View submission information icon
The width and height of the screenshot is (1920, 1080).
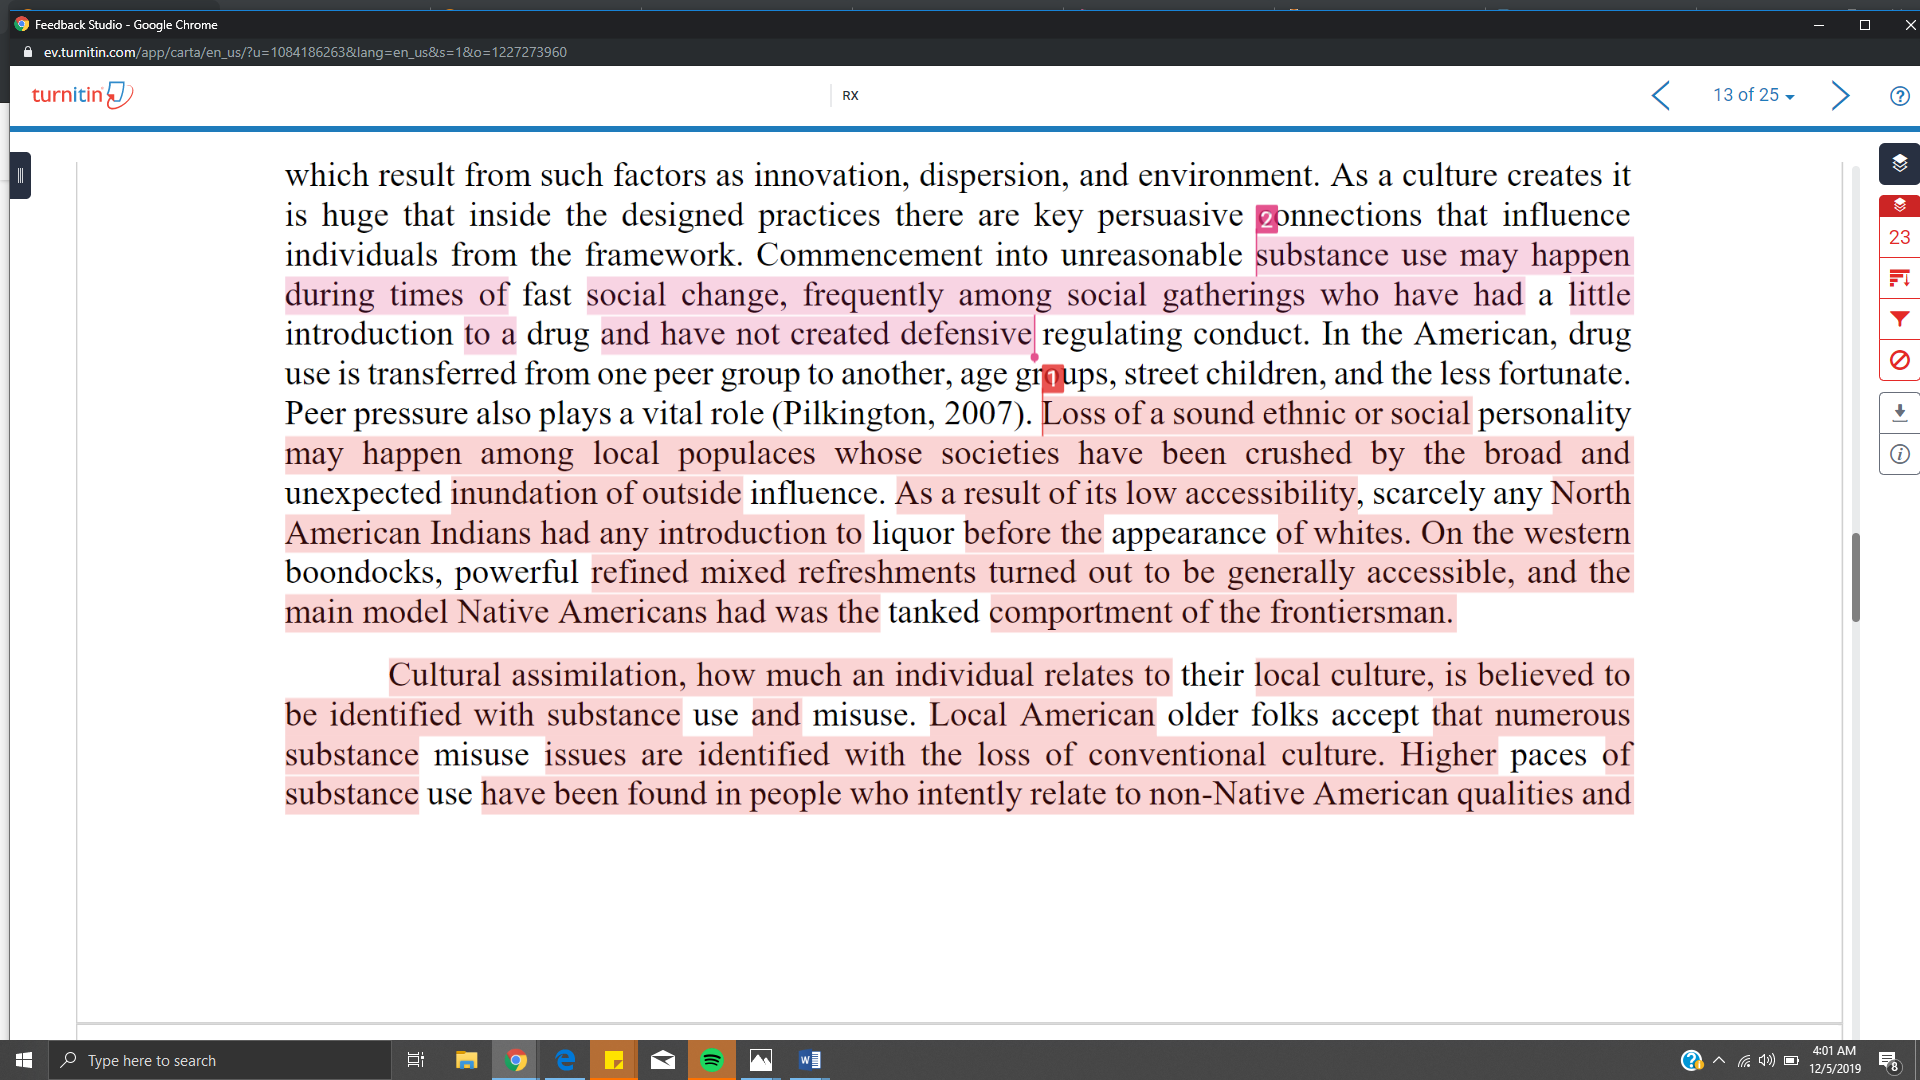(1899, 454)
